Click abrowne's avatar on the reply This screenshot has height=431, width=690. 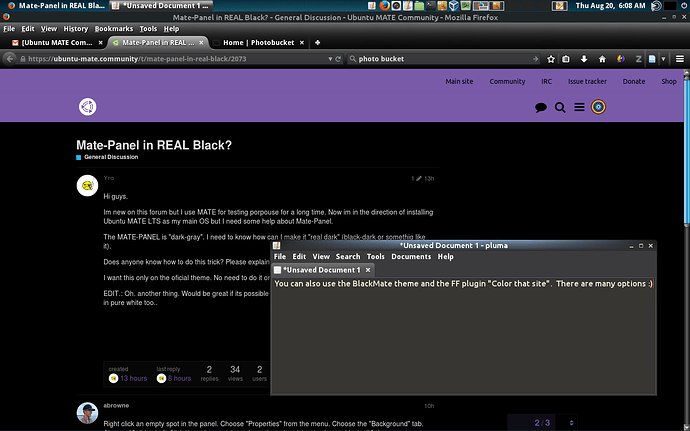tap(87, 413)
